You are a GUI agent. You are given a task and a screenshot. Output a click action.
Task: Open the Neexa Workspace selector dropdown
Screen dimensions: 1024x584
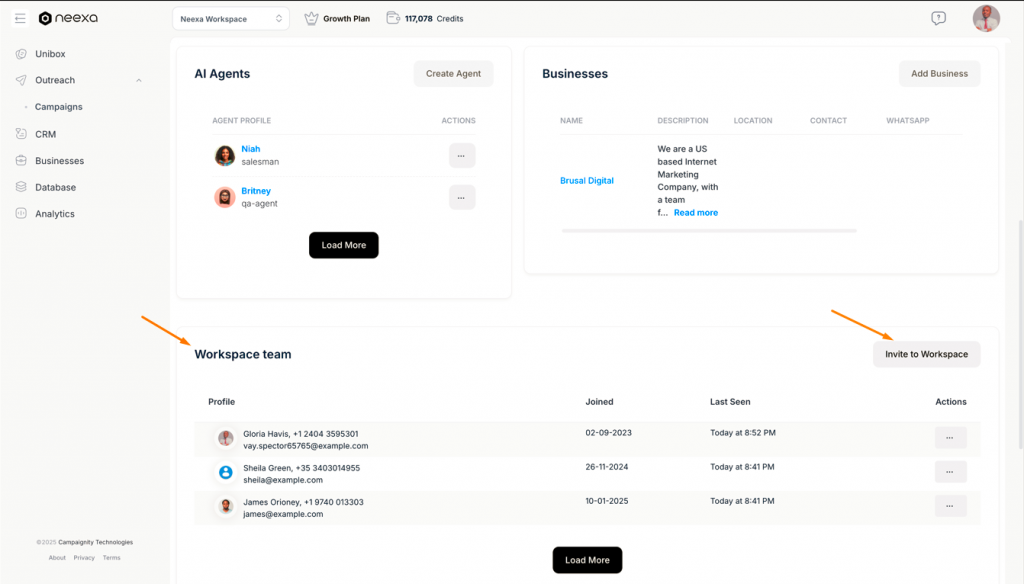pyautogui.click(x=230, y=17)
